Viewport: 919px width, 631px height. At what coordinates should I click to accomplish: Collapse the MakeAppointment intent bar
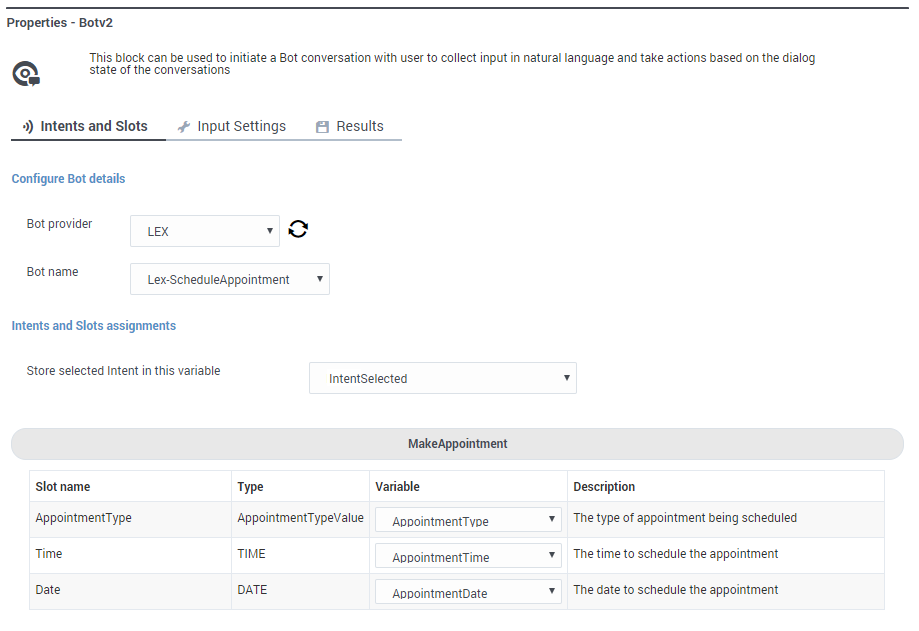tap(457, 443)
